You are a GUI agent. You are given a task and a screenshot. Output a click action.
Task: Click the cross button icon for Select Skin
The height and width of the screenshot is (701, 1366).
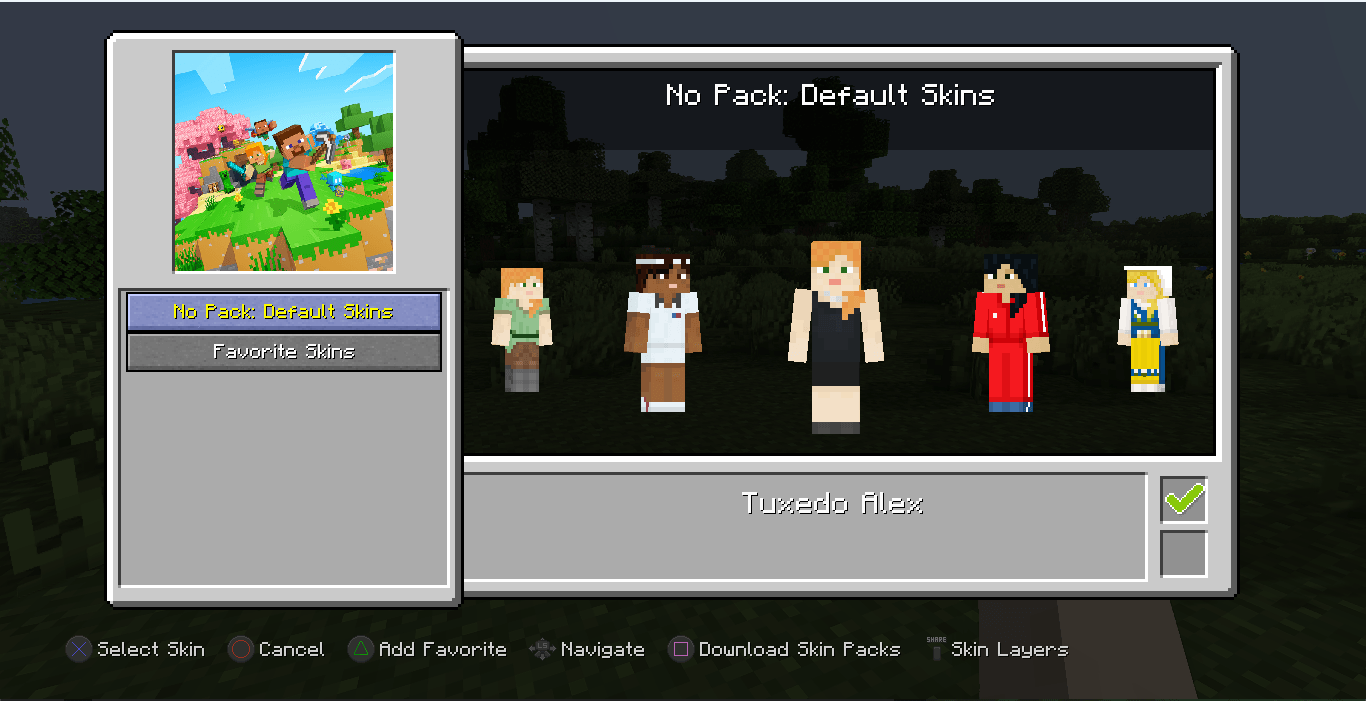point(79,649)
